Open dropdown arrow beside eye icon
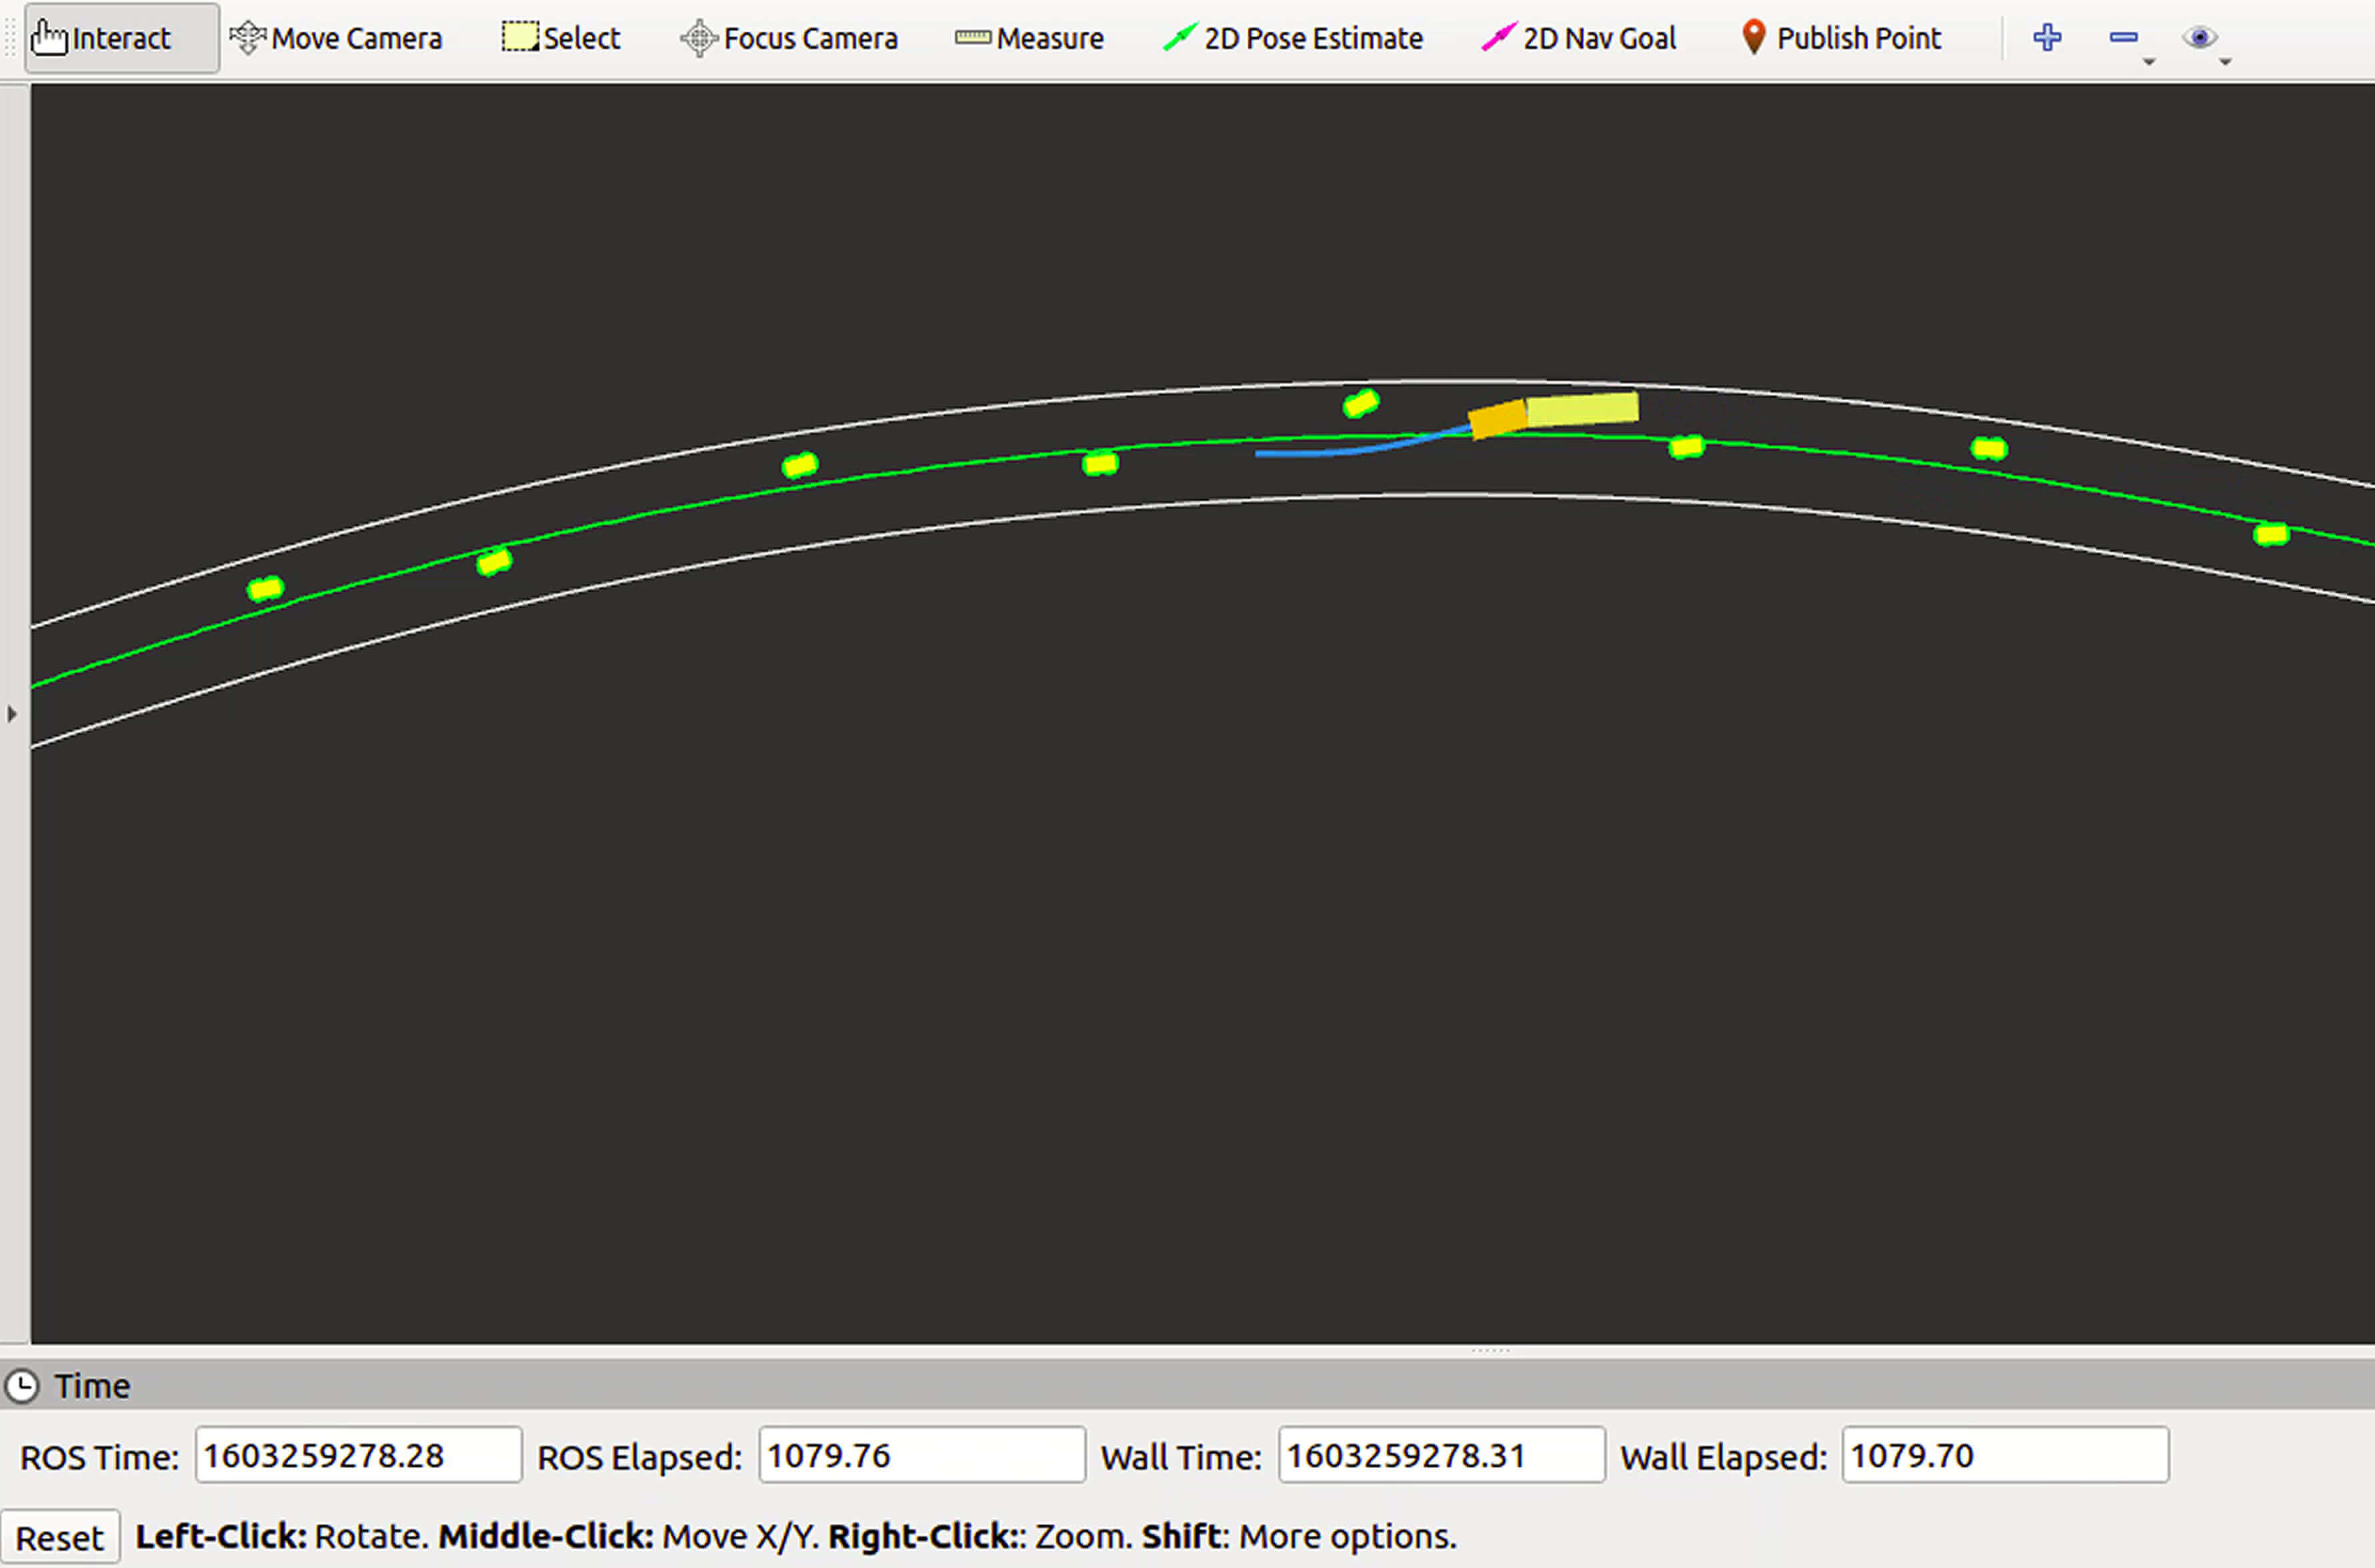The width and height of the screenshot is (2375, 1568). (2225, 62)
